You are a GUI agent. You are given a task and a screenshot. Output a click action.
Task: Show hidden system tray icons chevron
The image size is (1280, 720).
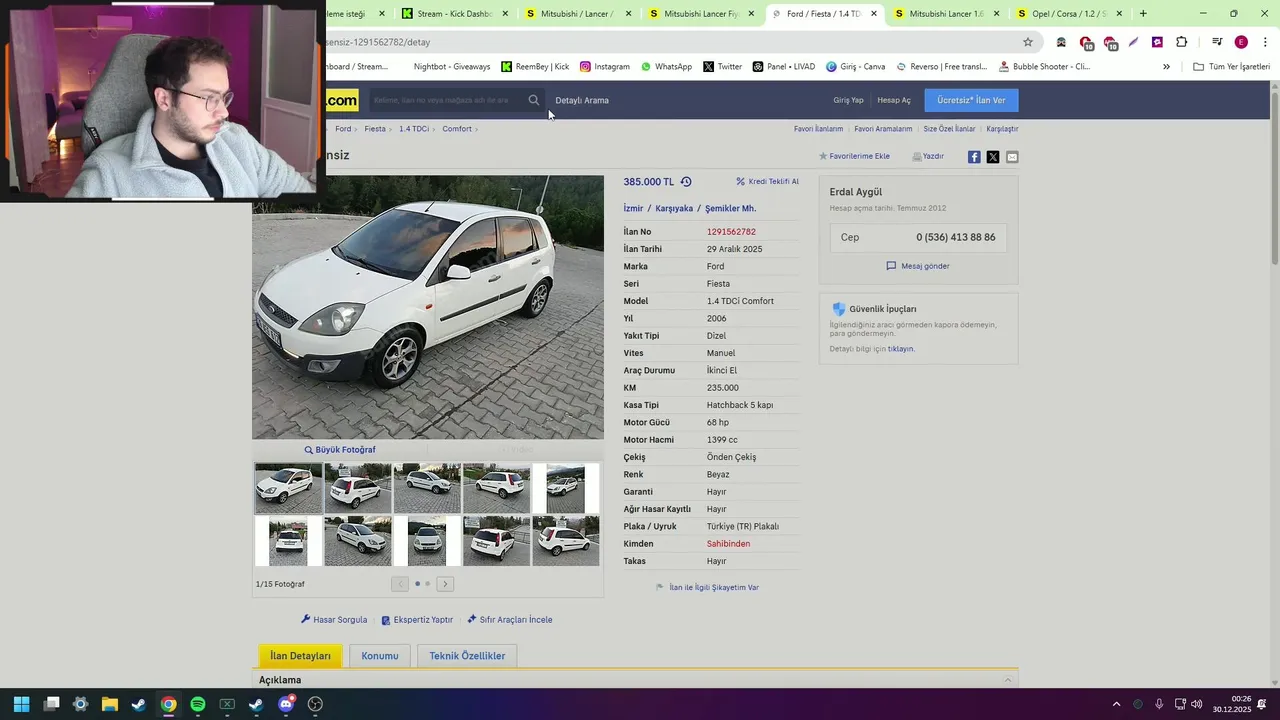[1116, 704]
